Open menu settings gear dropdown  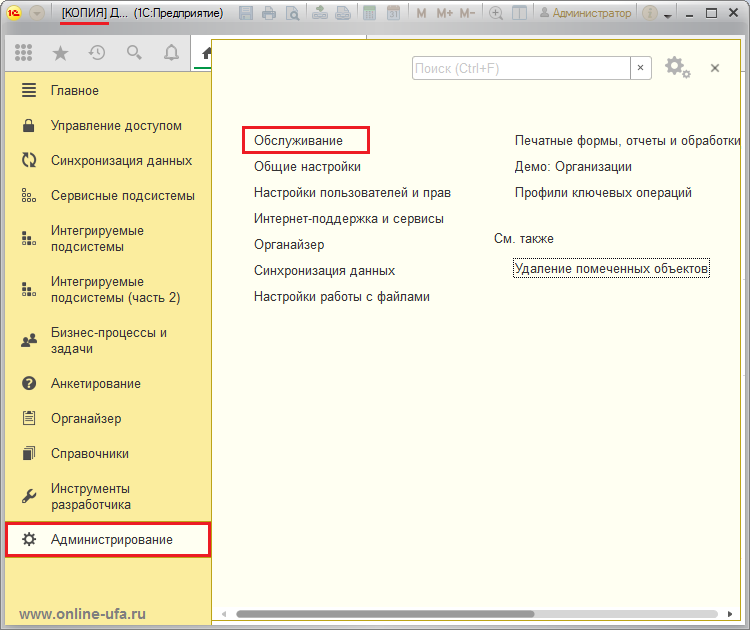(678, 67)
